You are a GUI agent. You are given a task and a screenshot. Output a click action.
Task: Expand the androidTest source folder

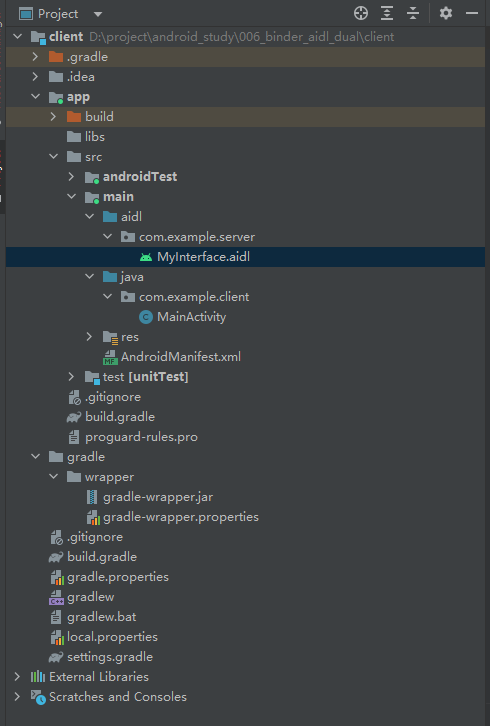coord(71,176)
